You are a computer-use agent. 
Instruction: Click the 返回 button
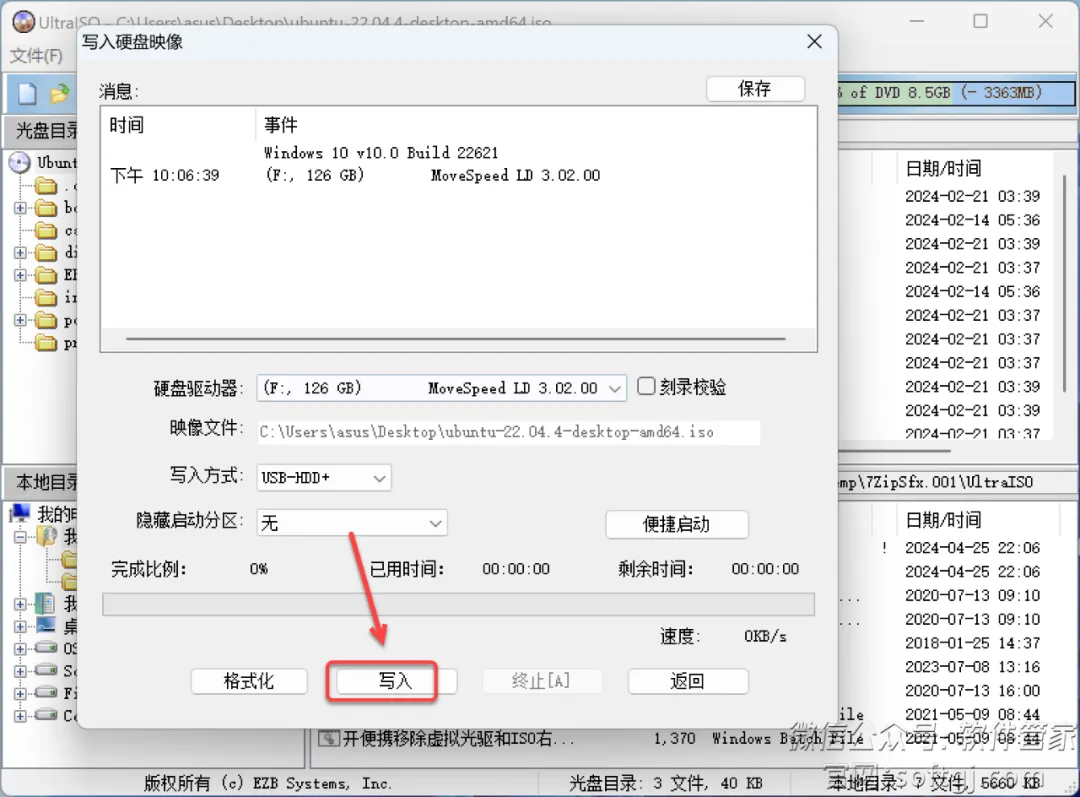(x=687, y=681)
